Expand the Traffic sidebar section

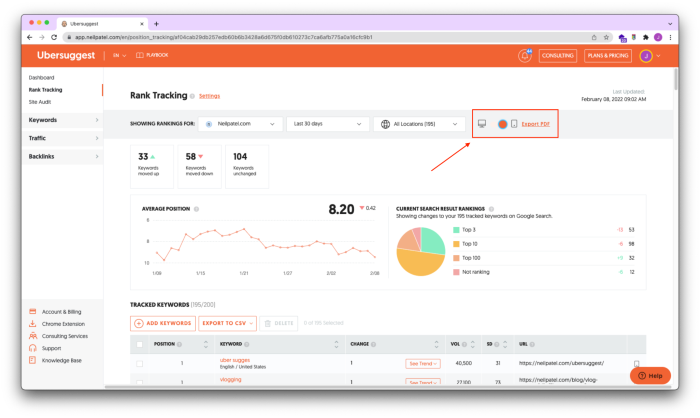63,138
